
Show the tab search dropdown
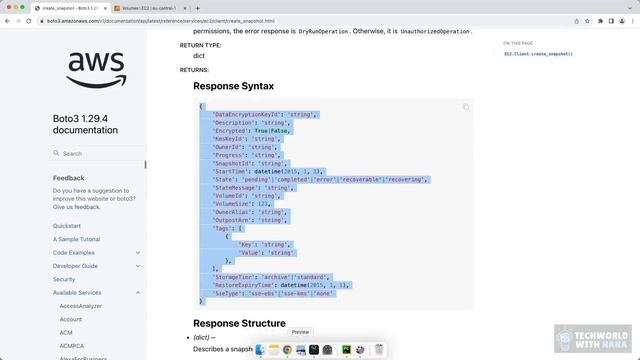click(x=630, y=8)
